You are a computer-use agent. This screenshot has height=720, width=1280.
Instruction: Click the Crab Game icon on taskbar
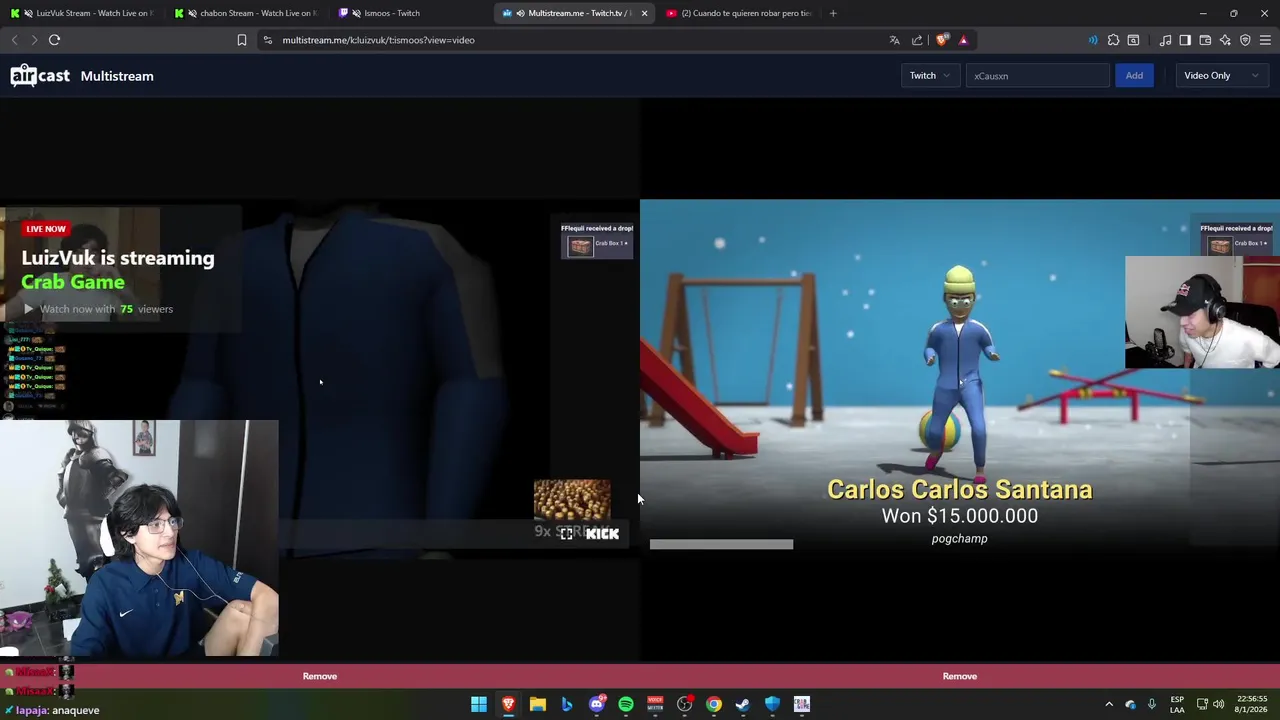pos(802,704)
